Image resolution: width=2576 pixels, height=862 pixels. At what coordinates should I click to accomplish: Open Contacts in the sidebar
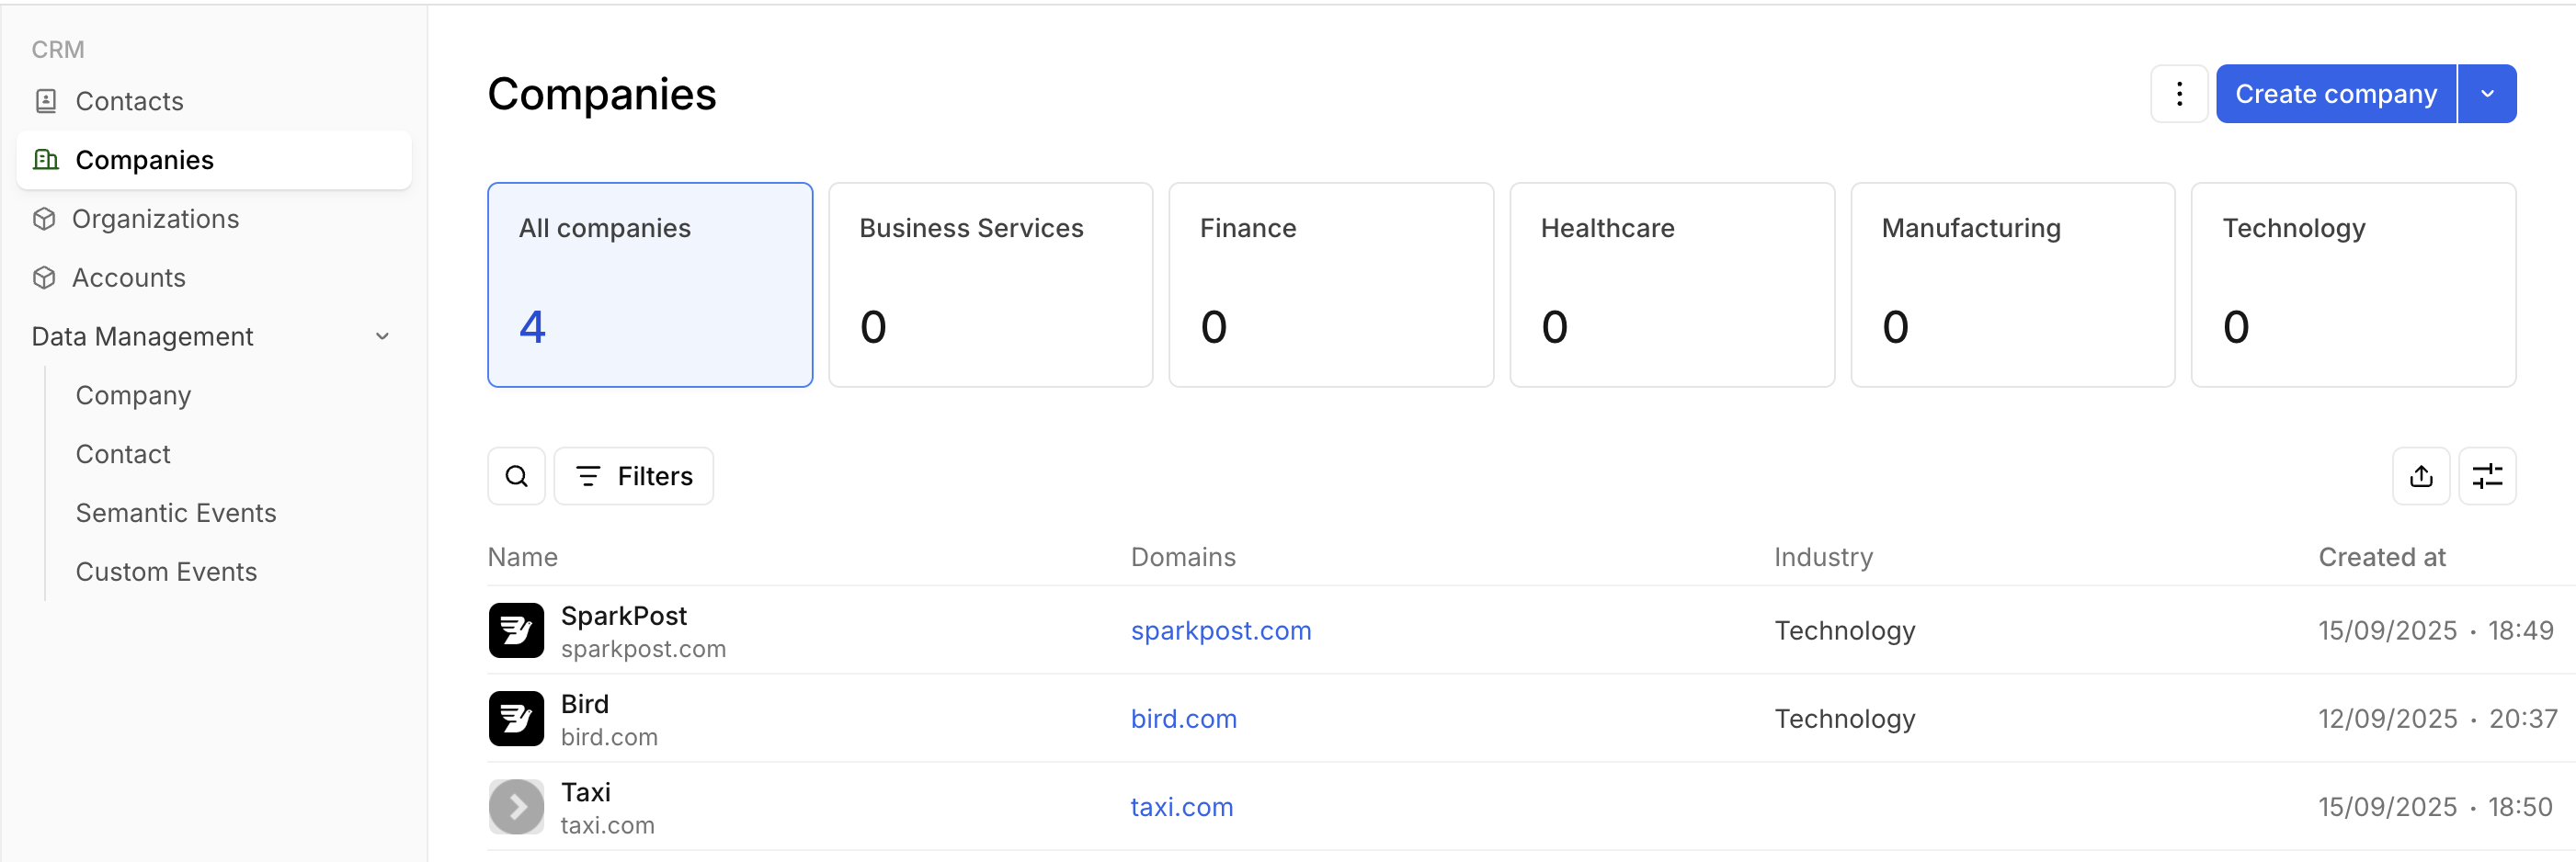pos(129,101)
